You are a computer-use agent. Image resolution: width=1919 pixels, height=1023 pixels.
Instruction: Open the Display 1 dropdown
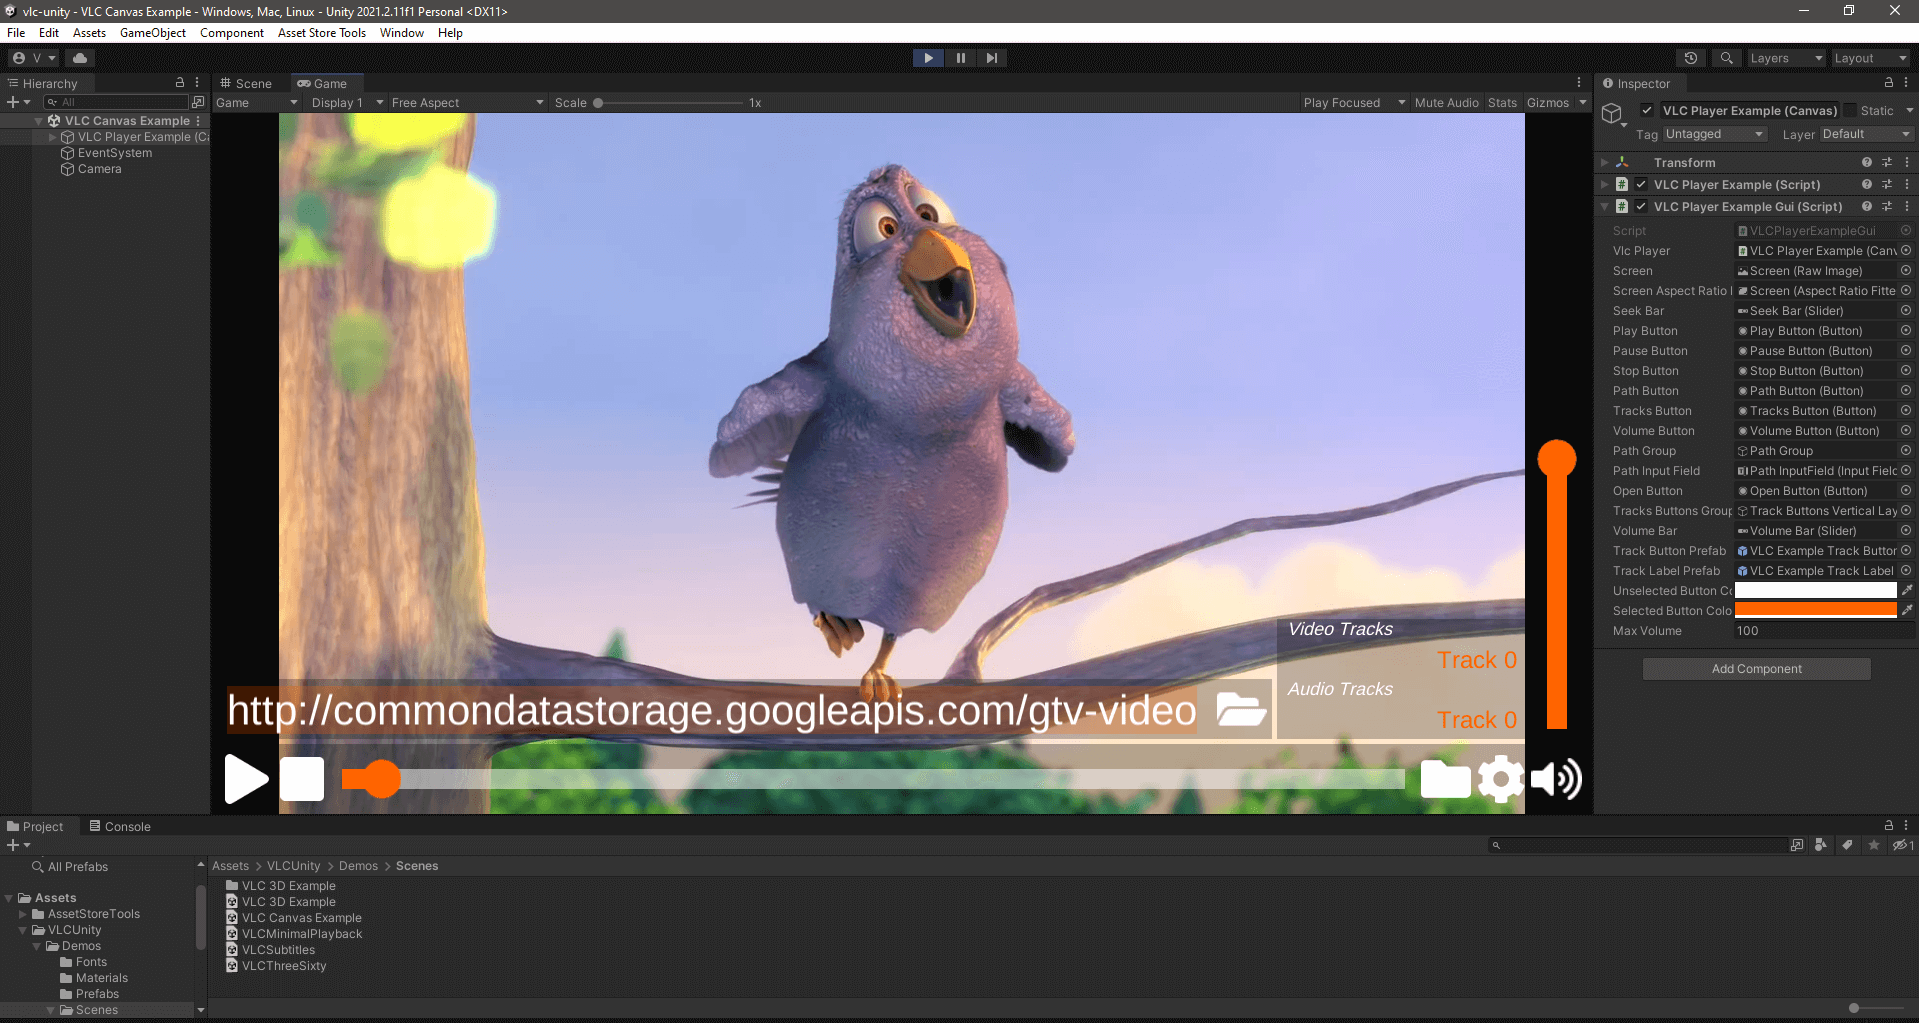click(x=346, y=103)
